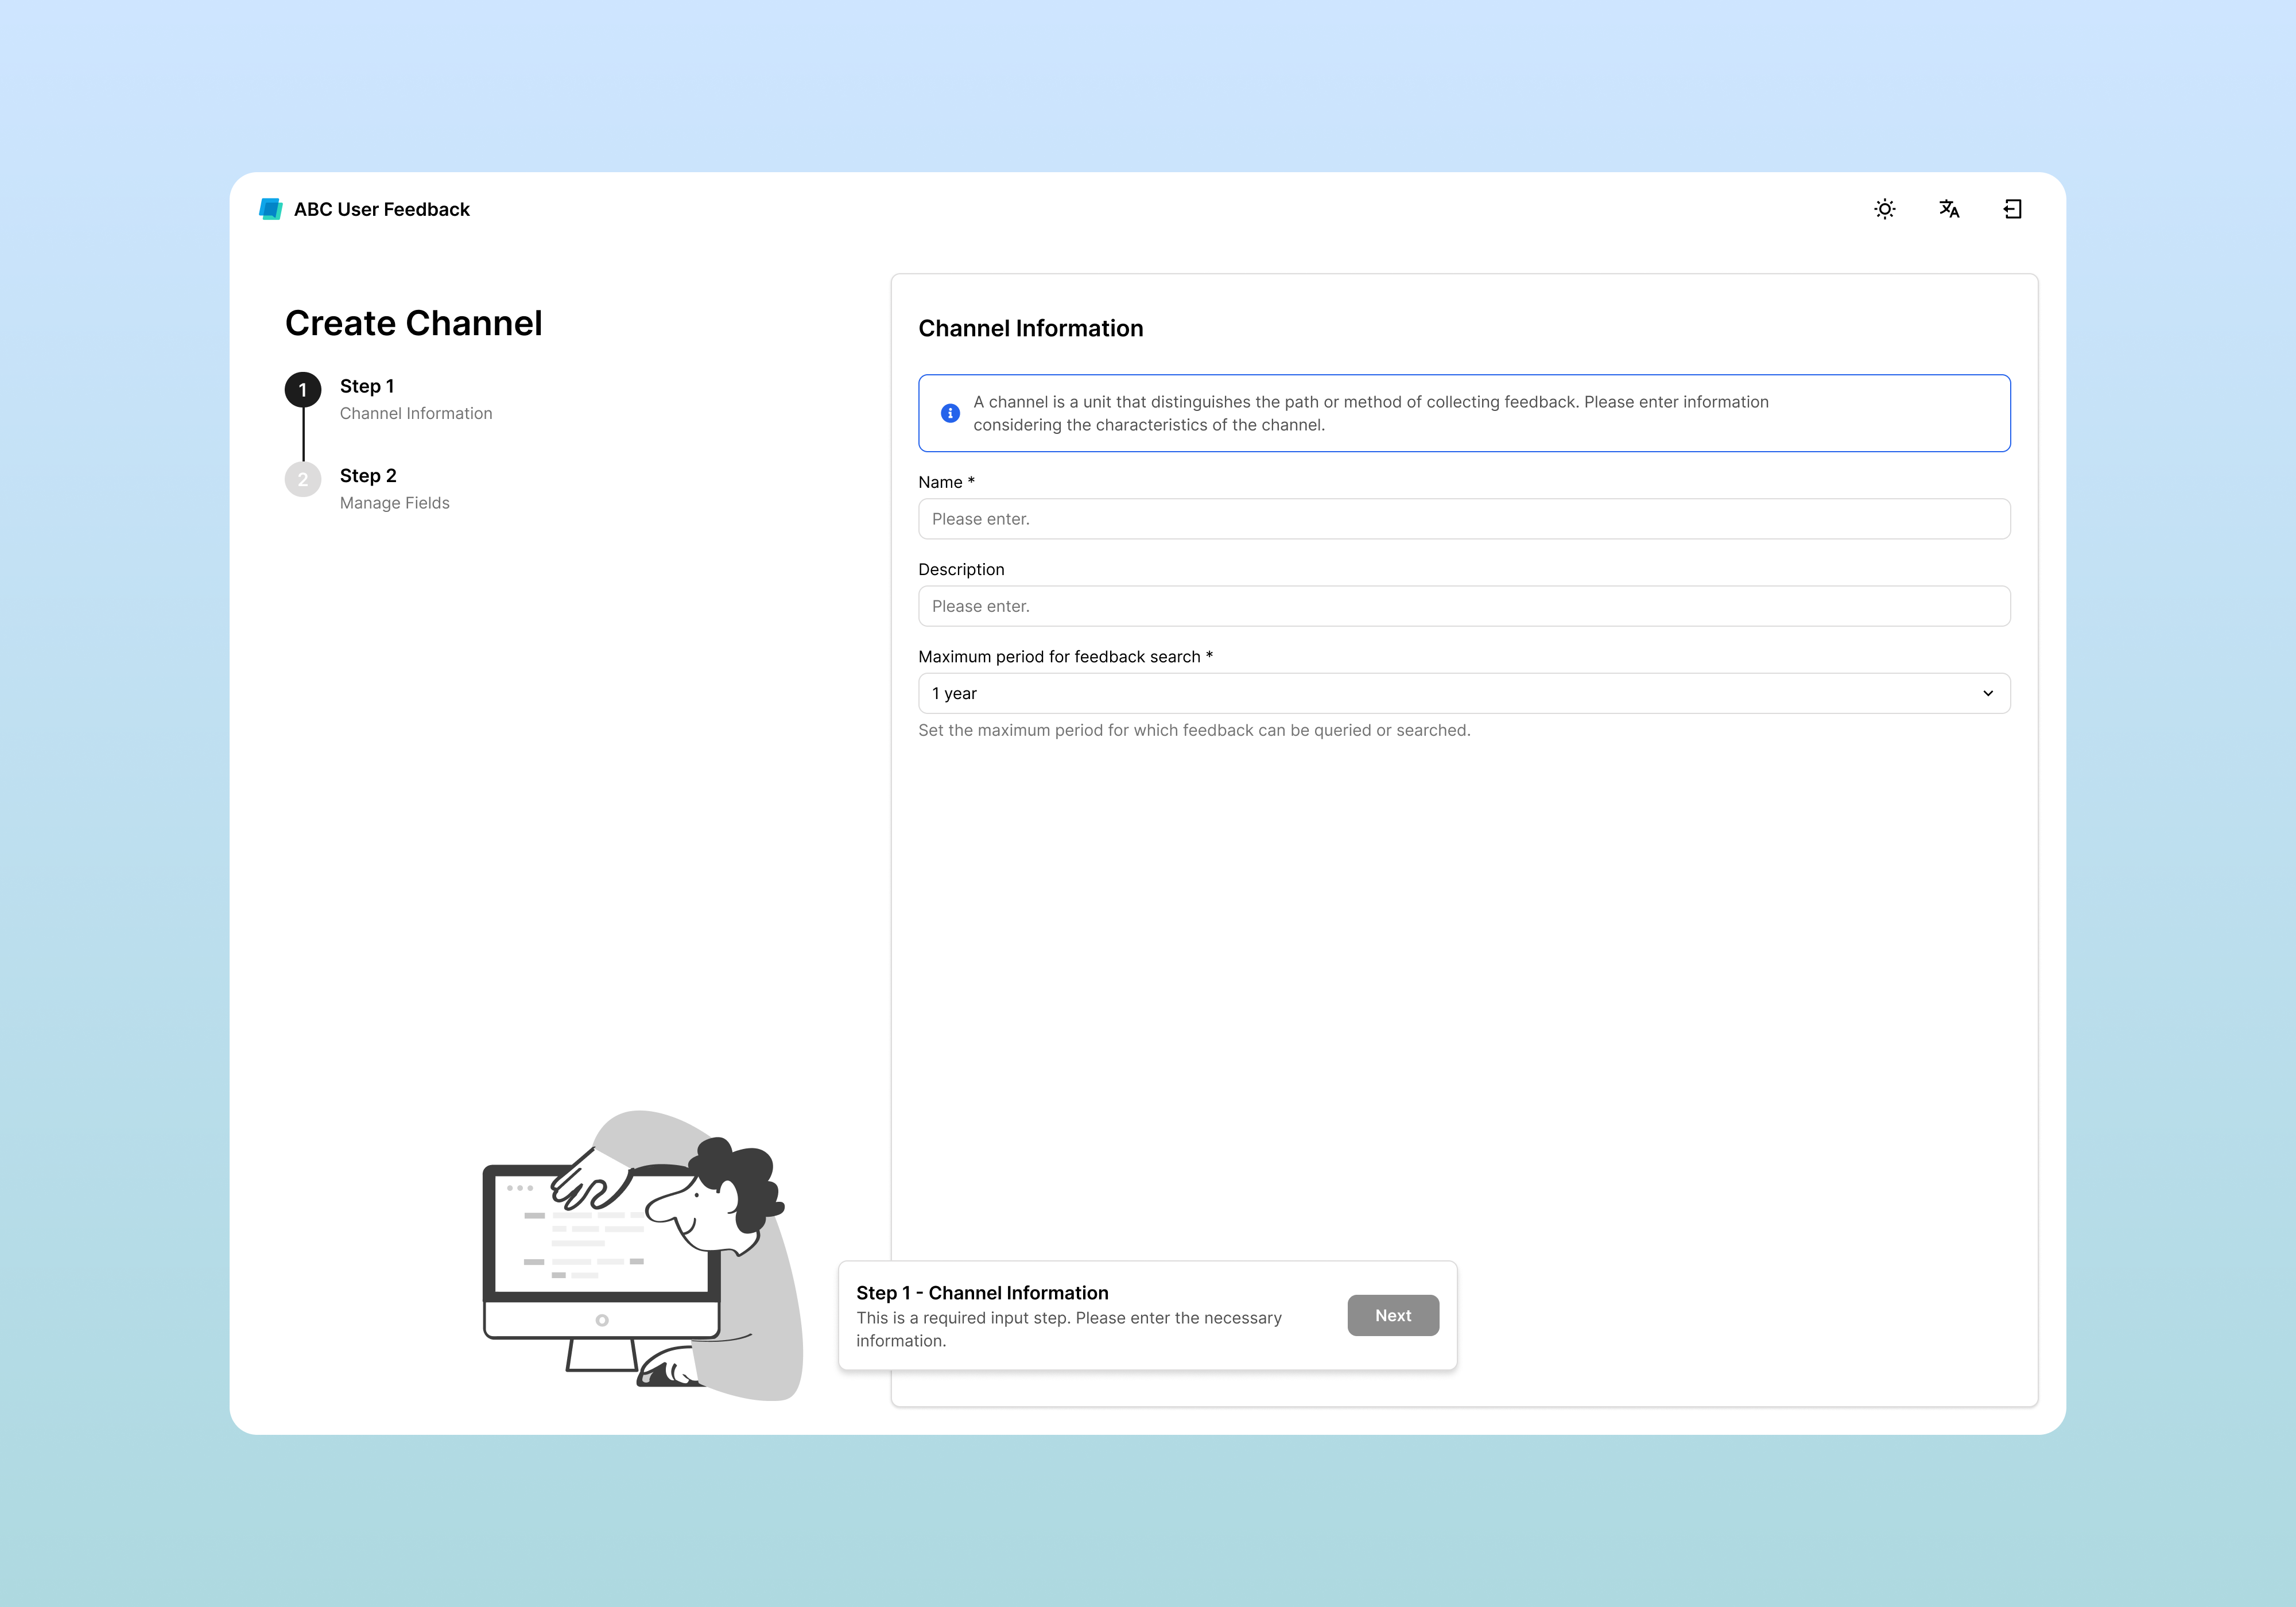Select the Step 1 circle indicator
This screenshot has width=2296, height=1607.
(x=303, y=390)
